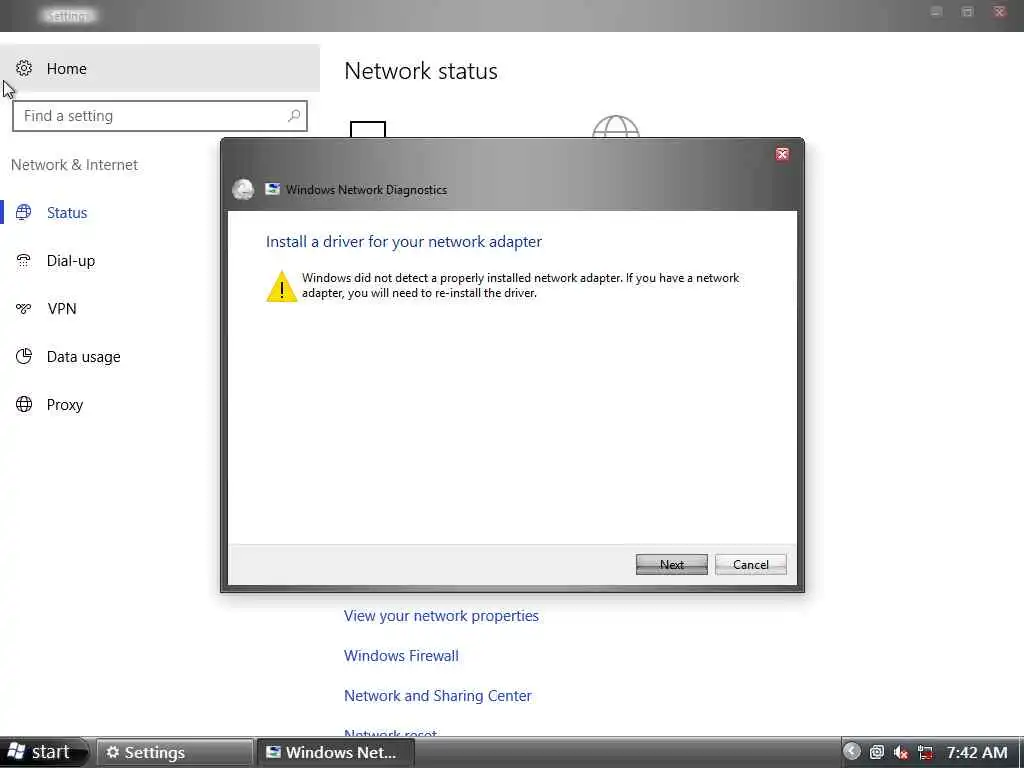Open Network and Sharing Center link
This screenshot has height=768, width=1024.
(x=438, y=696)
